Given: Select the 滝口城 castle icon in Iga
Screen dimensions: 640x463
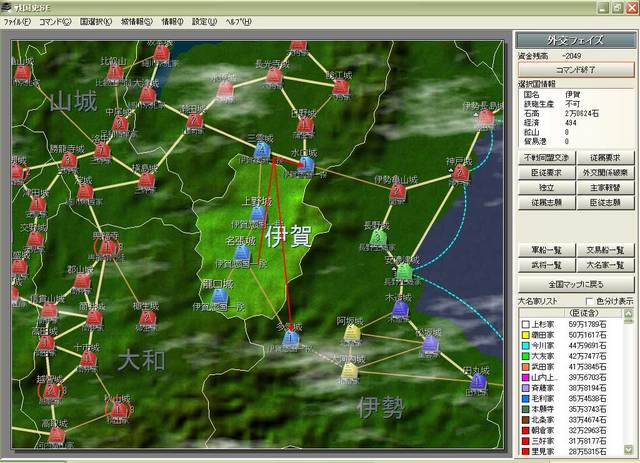Looking at the screenshot, I should pos(219,296).
